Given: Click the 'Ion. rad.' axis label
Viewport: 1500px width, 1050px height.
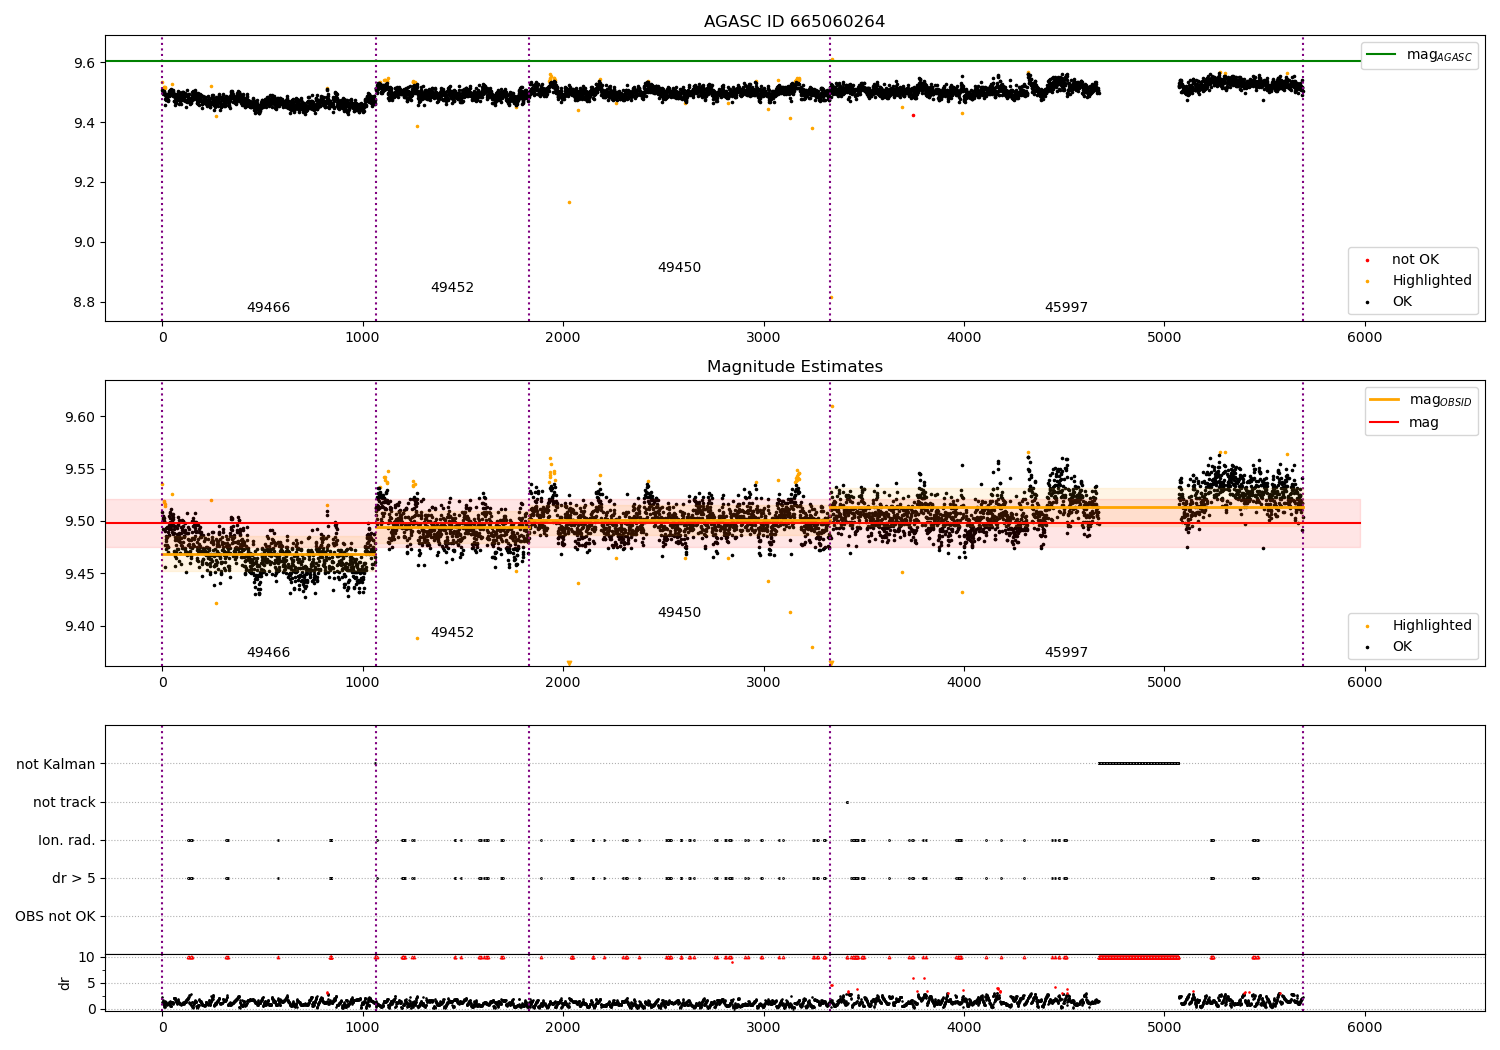Looking at the screenshot, I should click(67, 840).
